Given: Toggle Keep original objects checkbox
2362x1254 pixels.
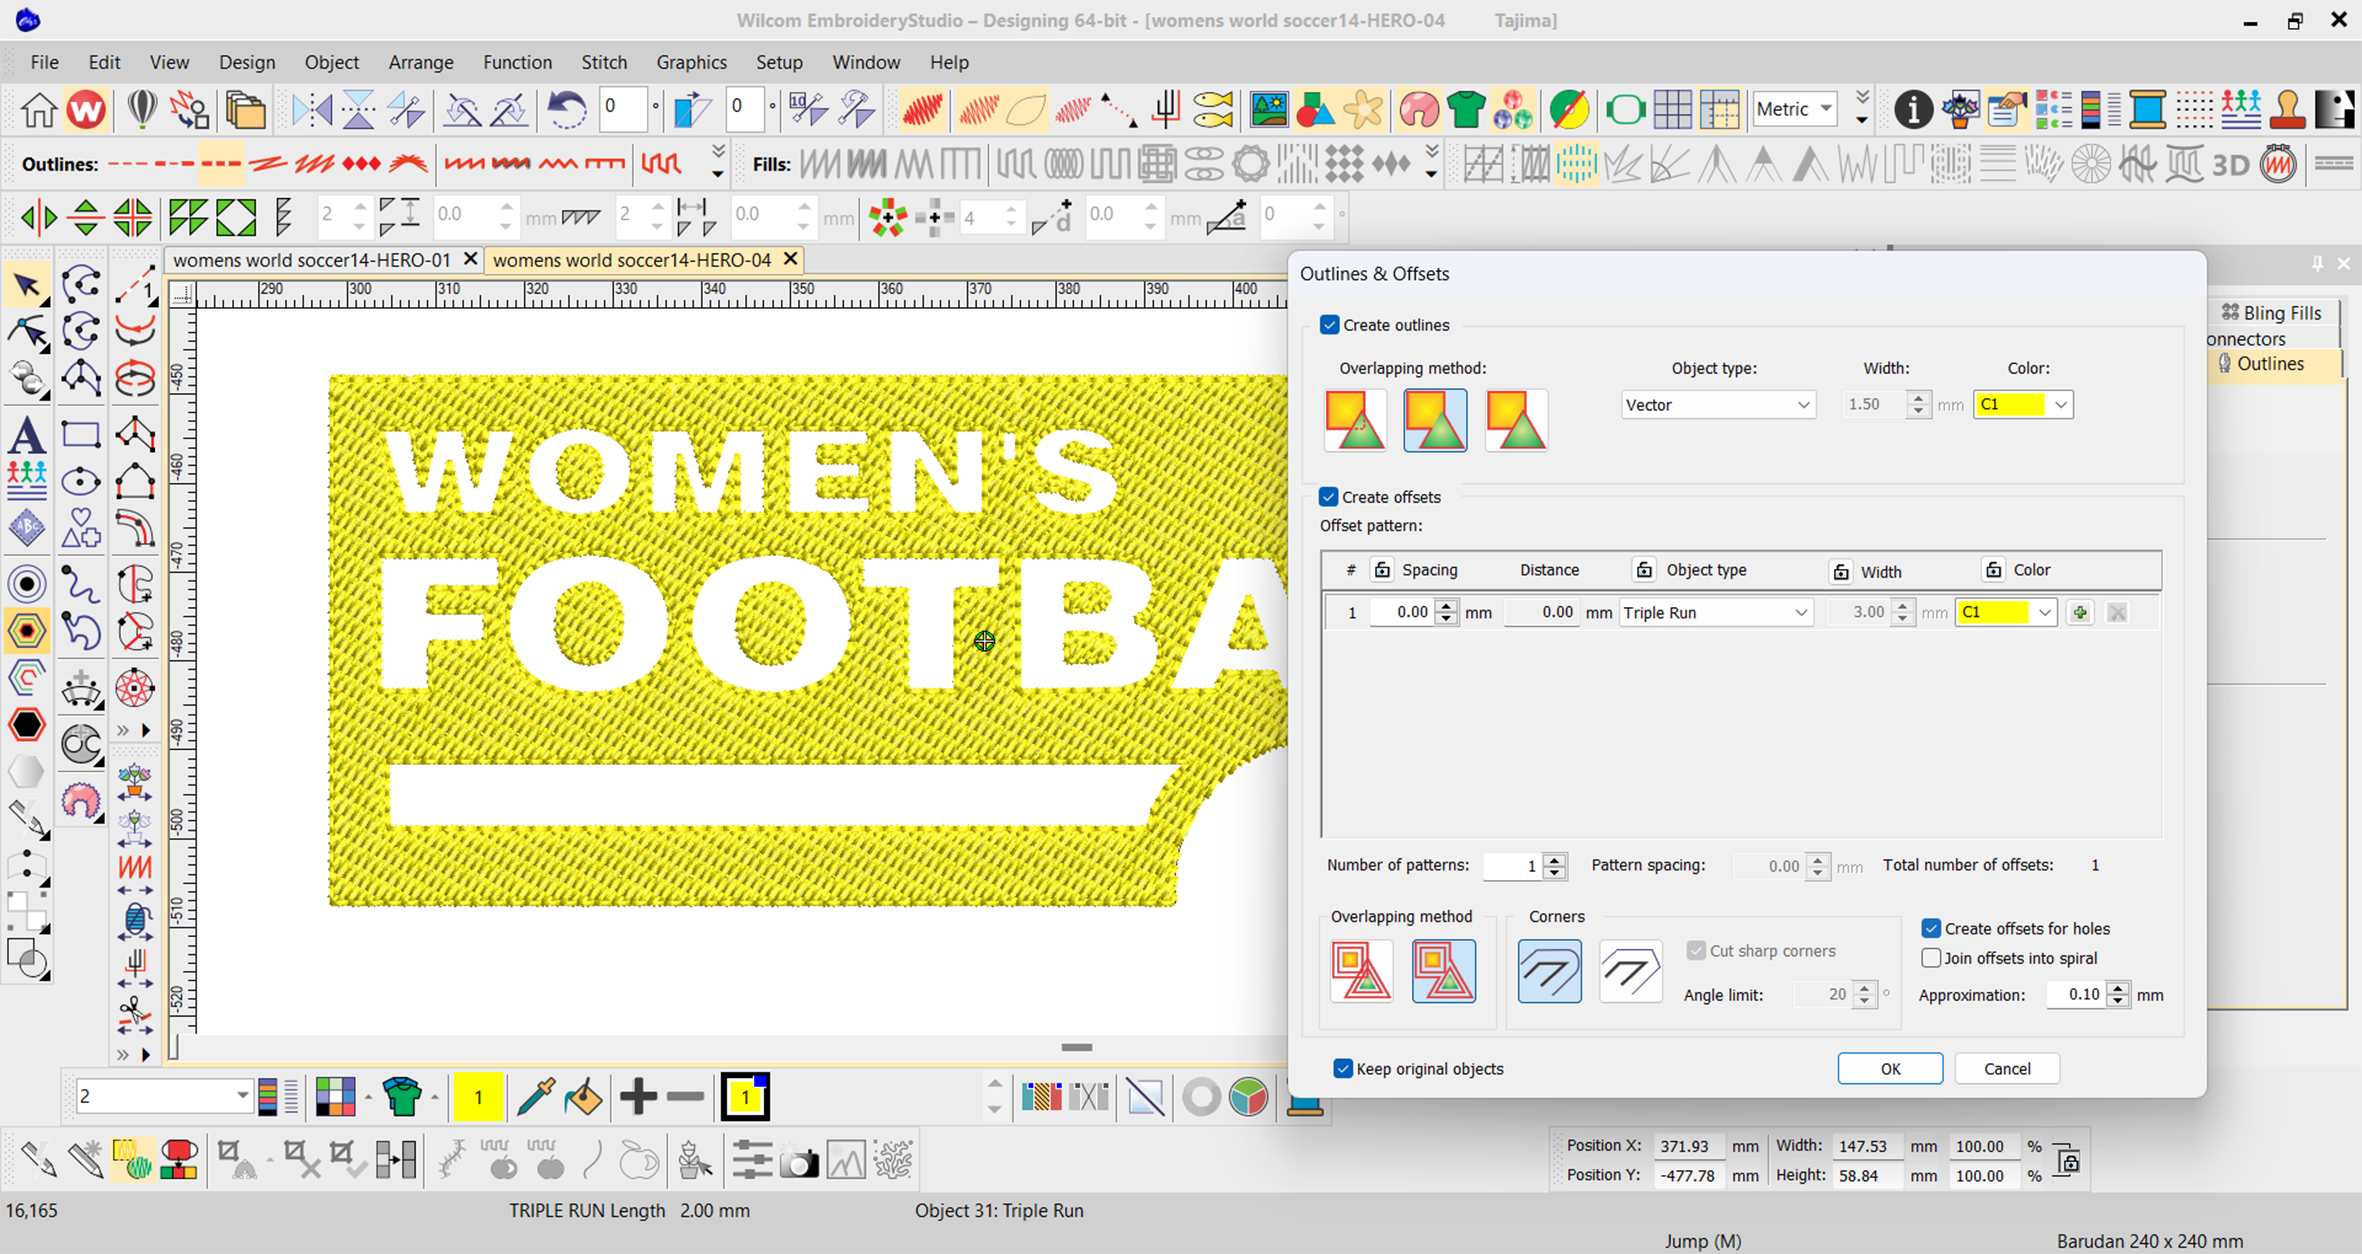Looking at the screenshot, I should tap(1343, 1068).
